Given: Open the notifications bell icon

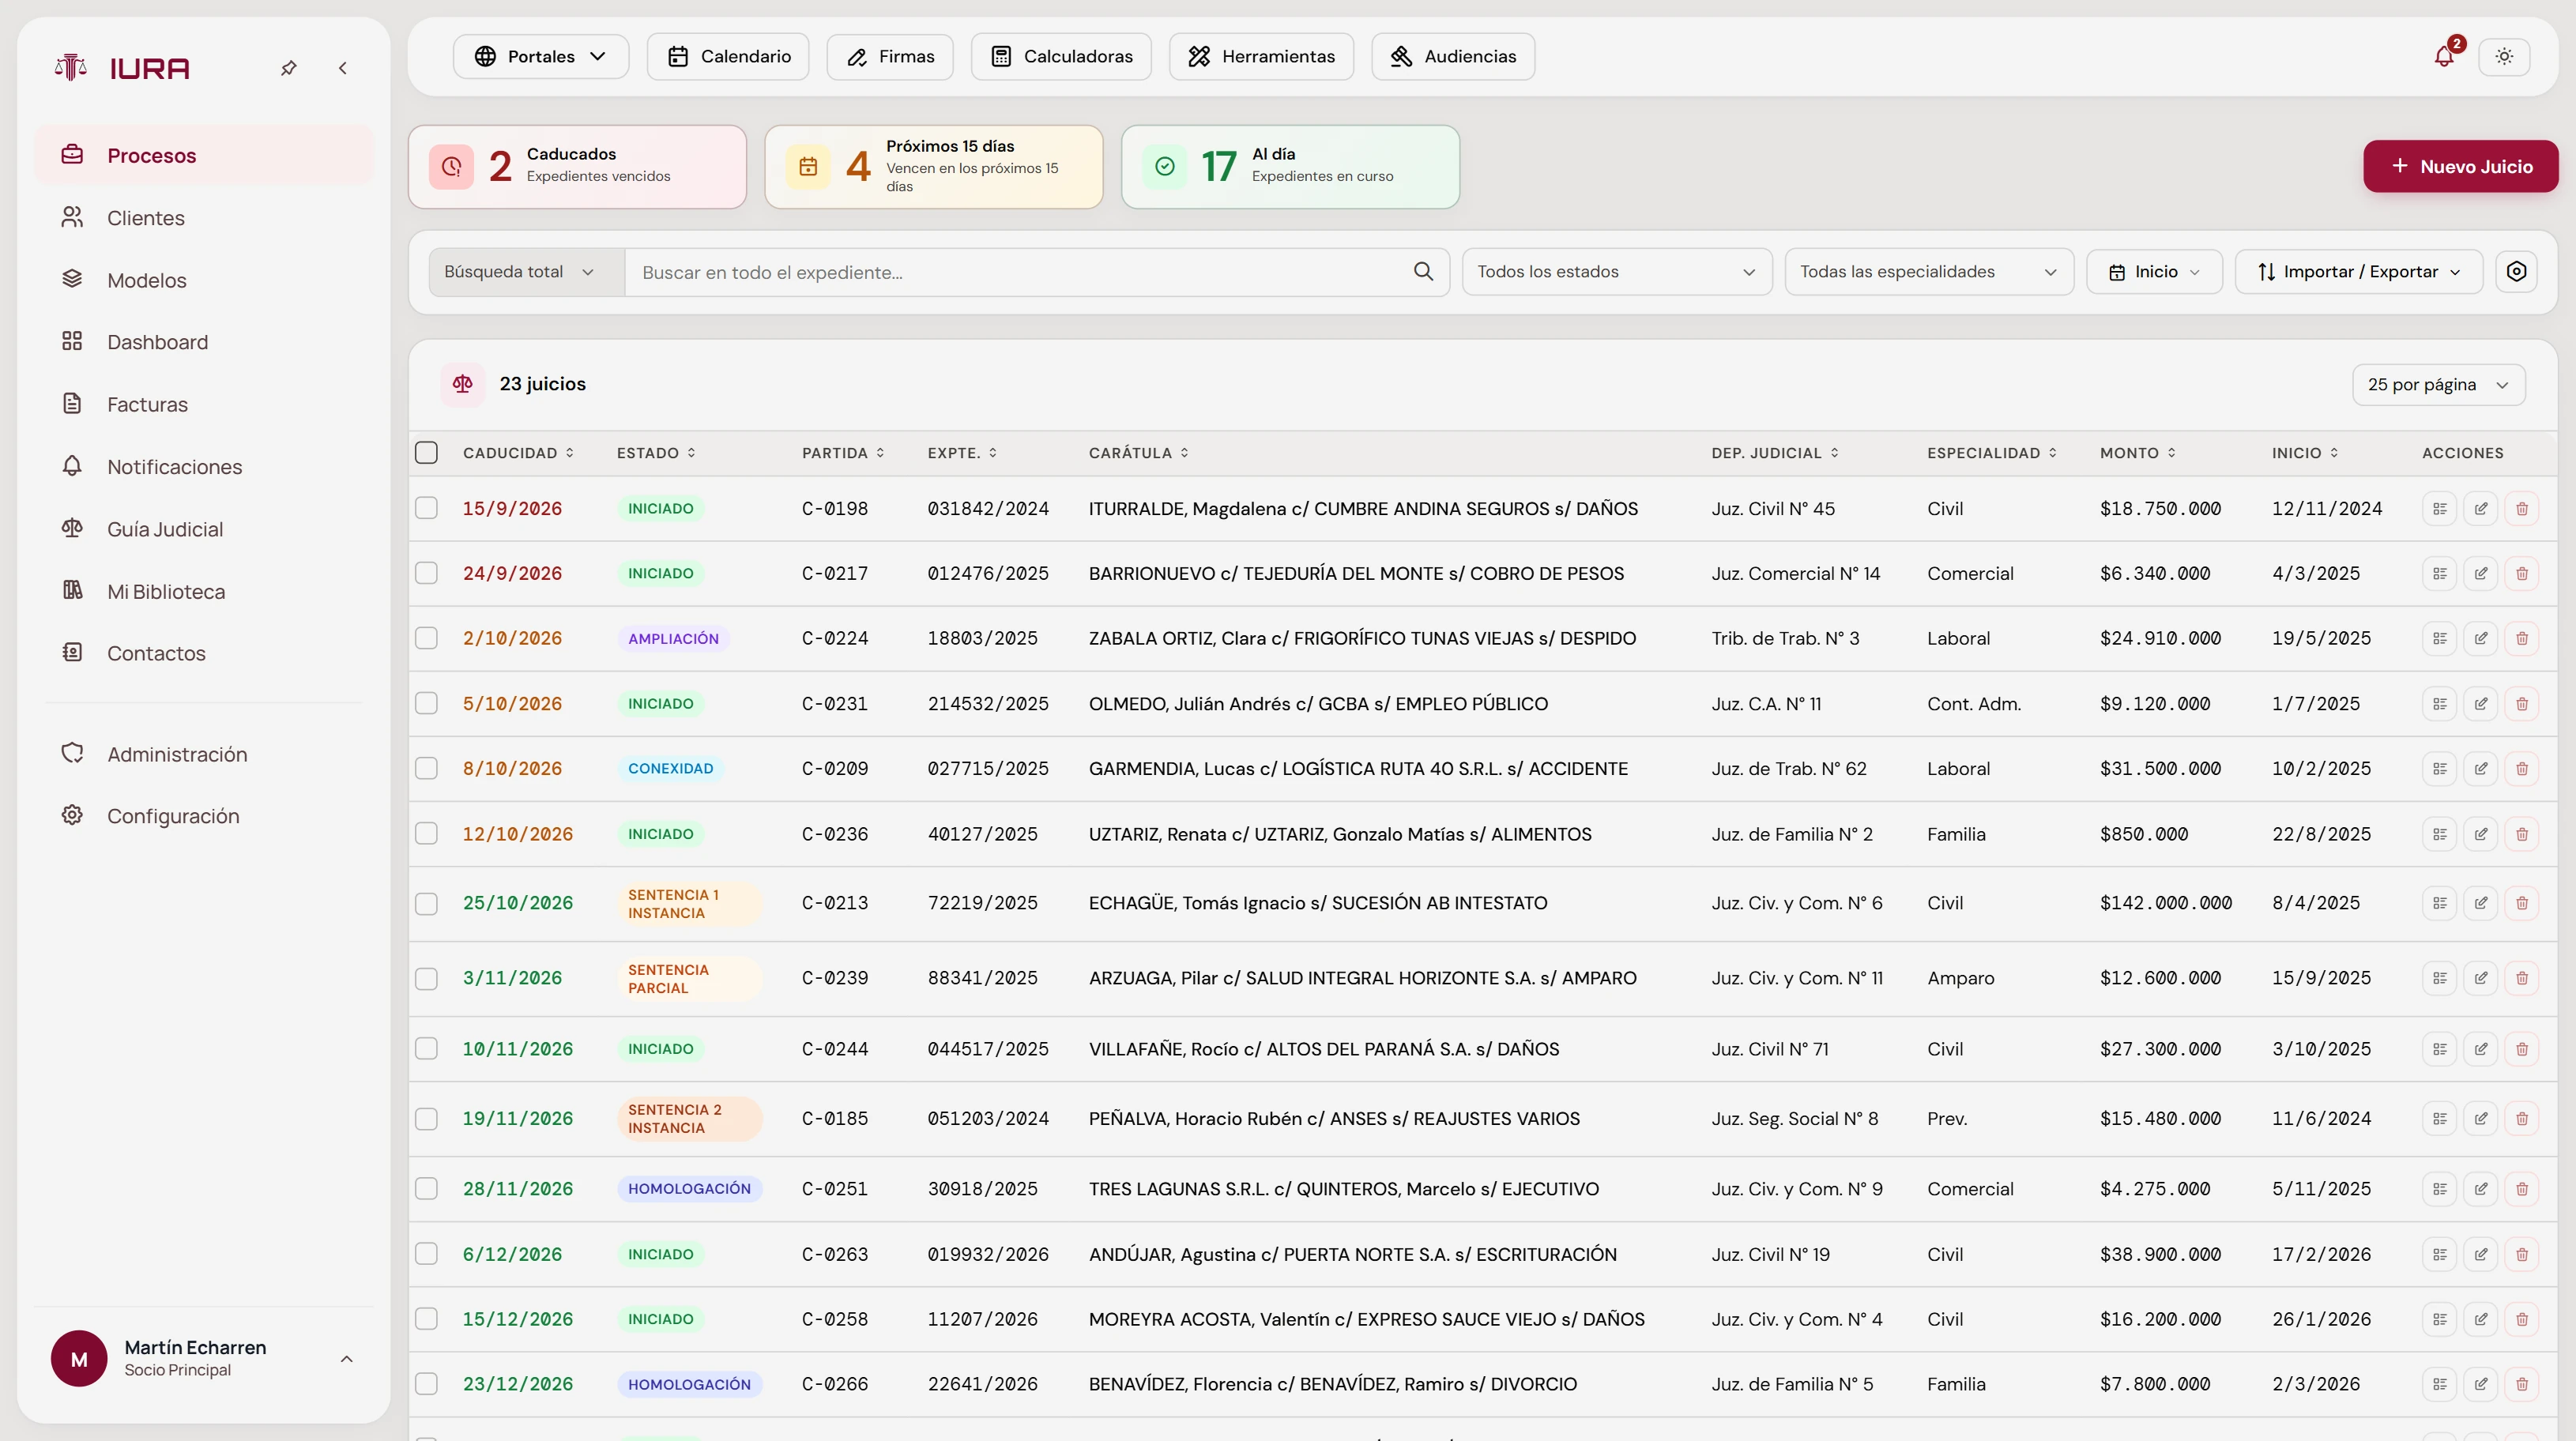Looking at the screenshot, I should coord(2444,56).
